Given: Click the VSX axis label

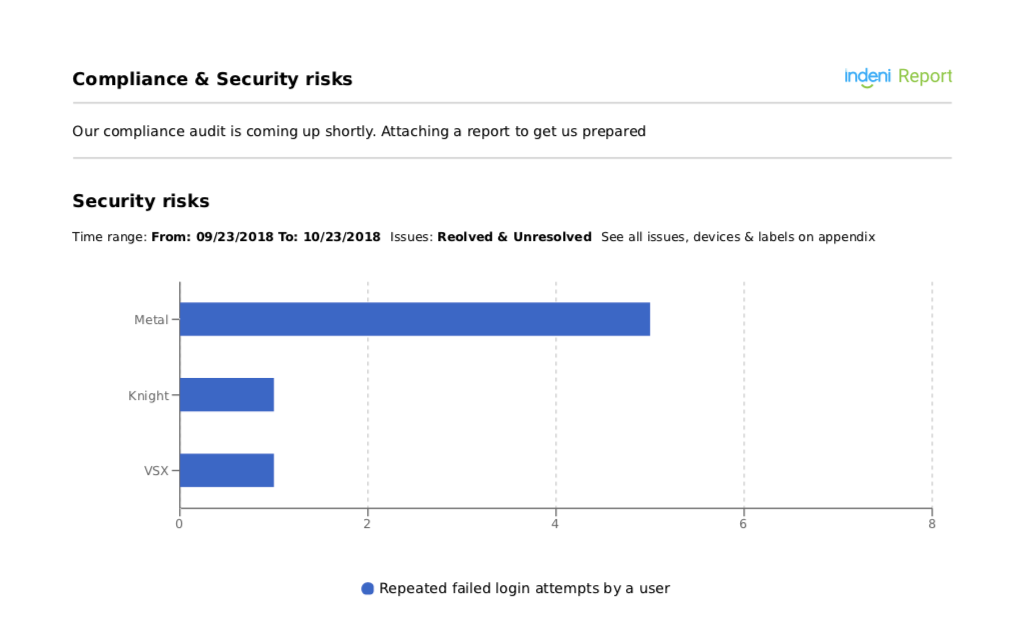Looking at the screenshot, I should (x=156, y=470).
